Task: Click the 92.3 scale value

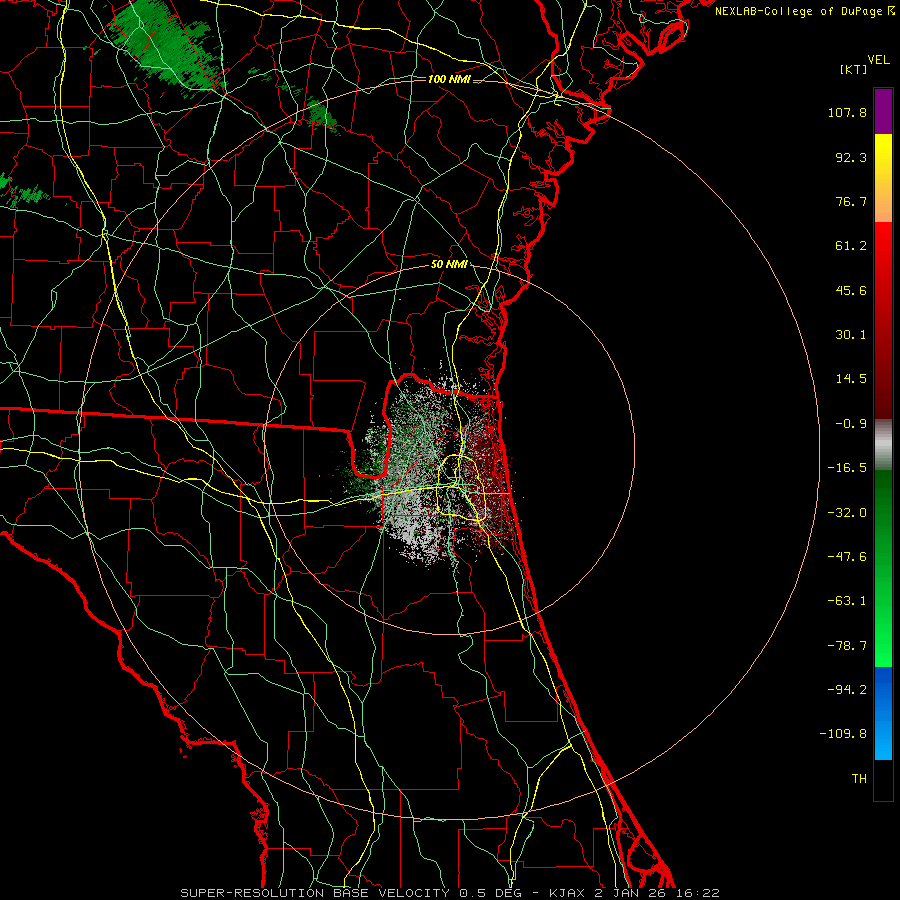Action: [851, 157]
